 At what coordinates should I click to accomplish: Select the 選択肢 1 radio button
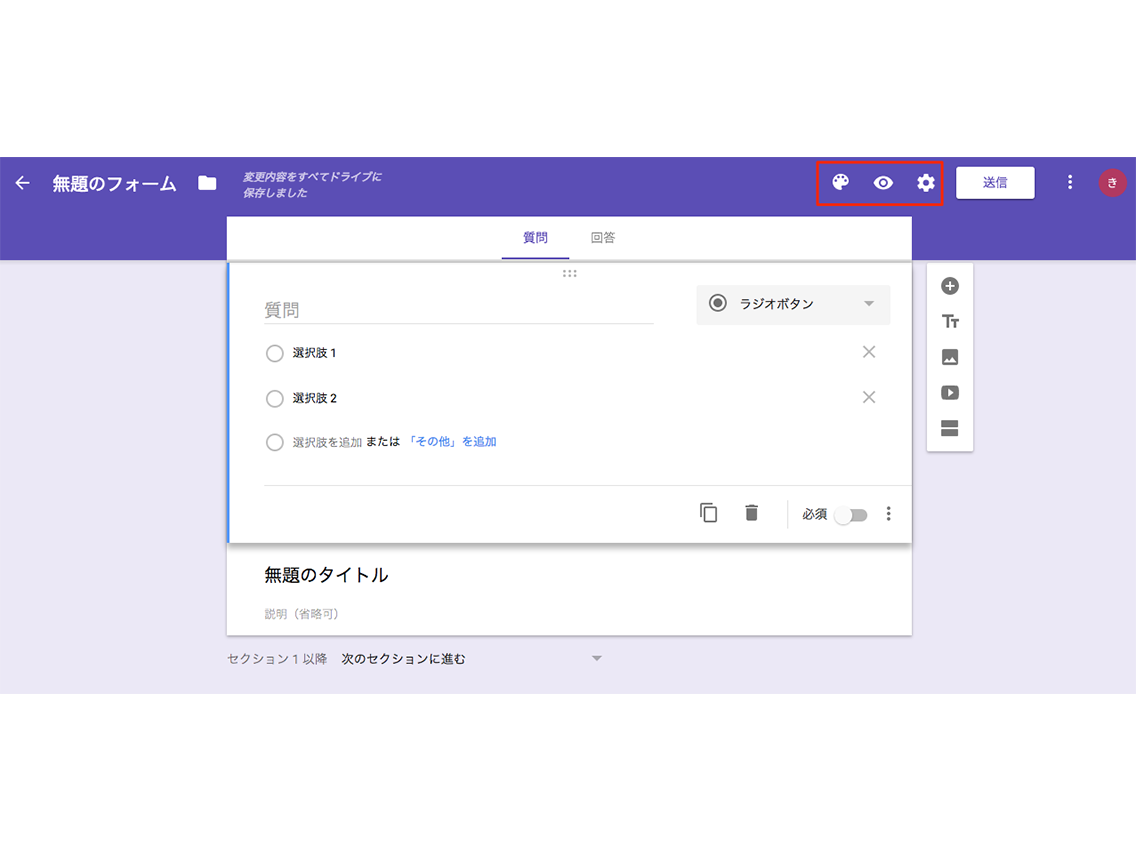275,354
